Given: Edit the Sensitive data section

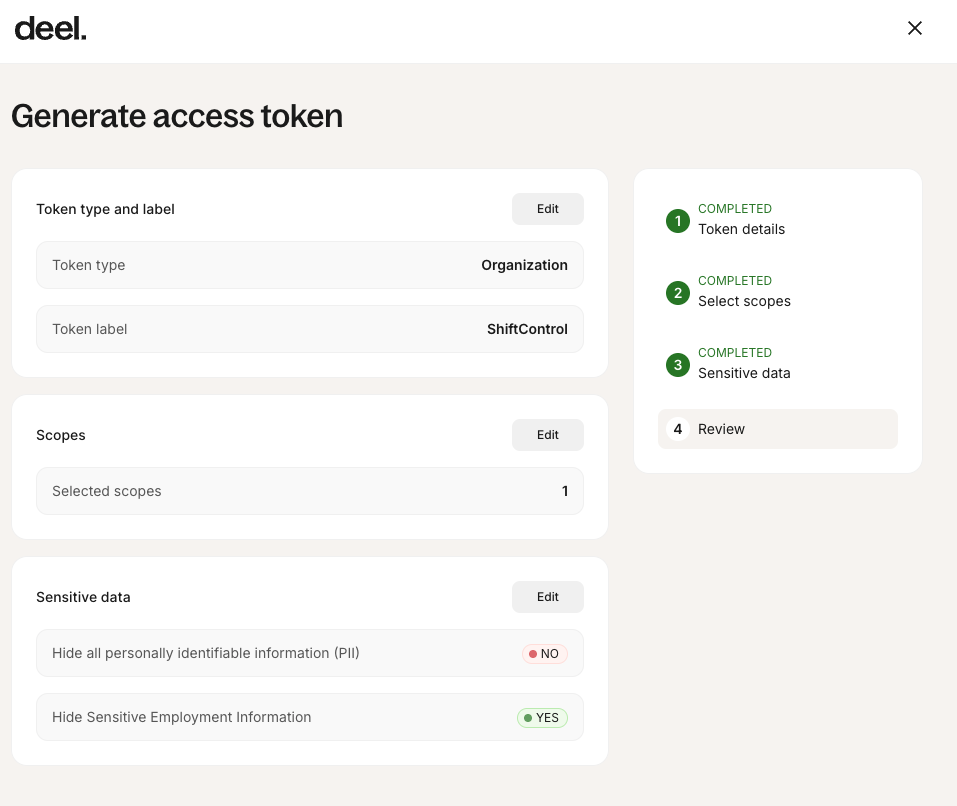Looking at the screenshot, I should (547, 596).
